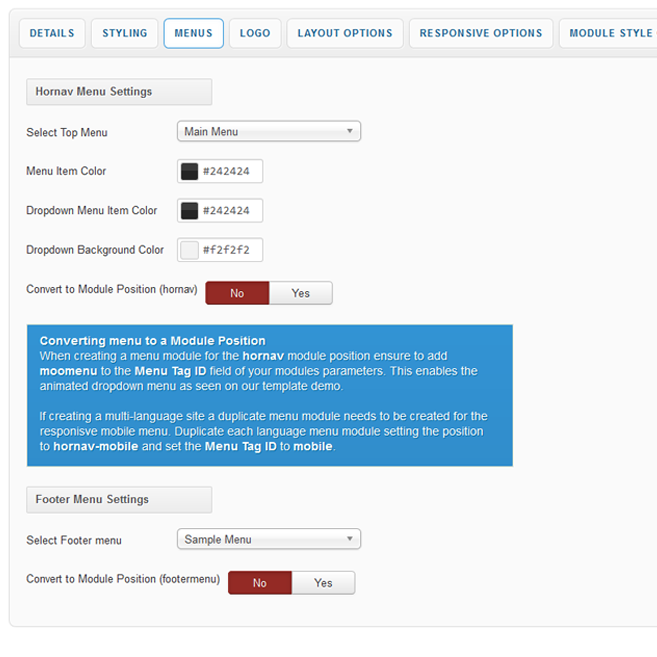Go to Layout Options tab
This screenshot has height=657, width=657.
tap(345, 33)
